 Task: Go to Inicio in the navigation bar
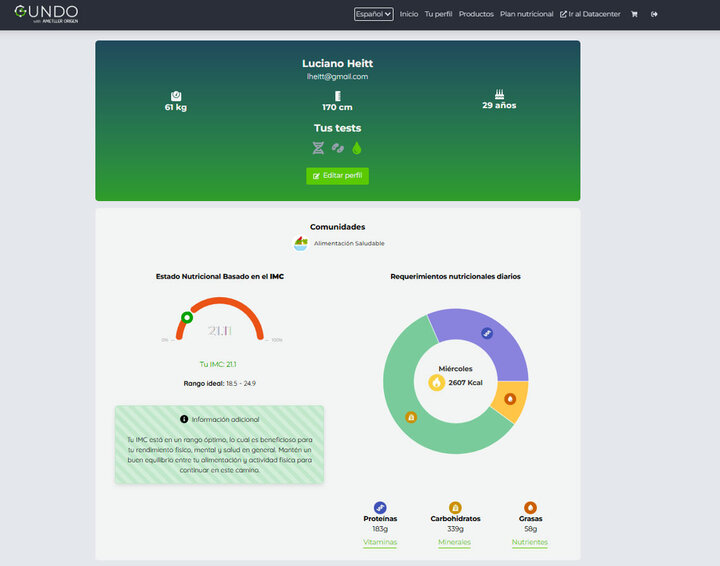click(409, 14)
